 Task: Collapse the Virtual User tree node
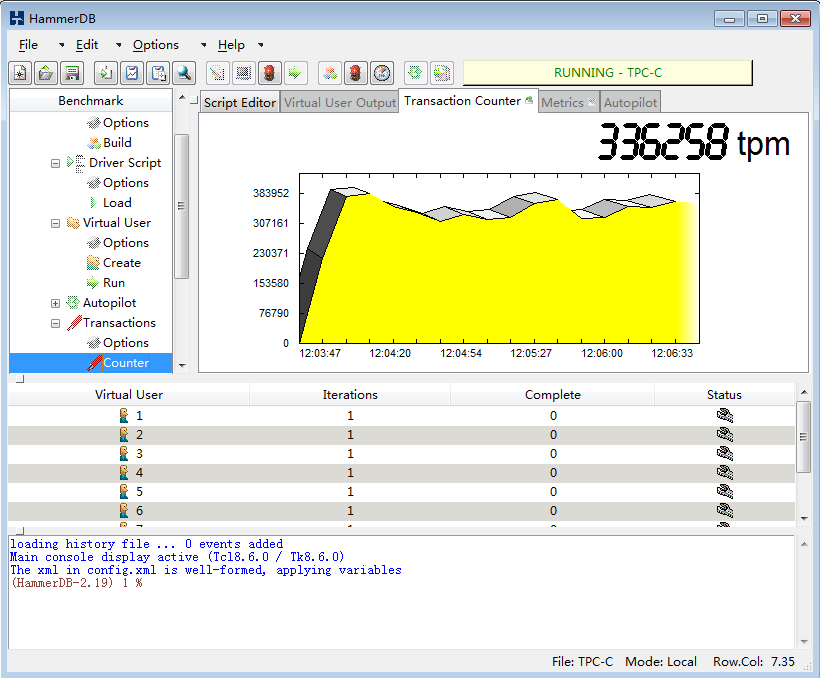(55, 223)
